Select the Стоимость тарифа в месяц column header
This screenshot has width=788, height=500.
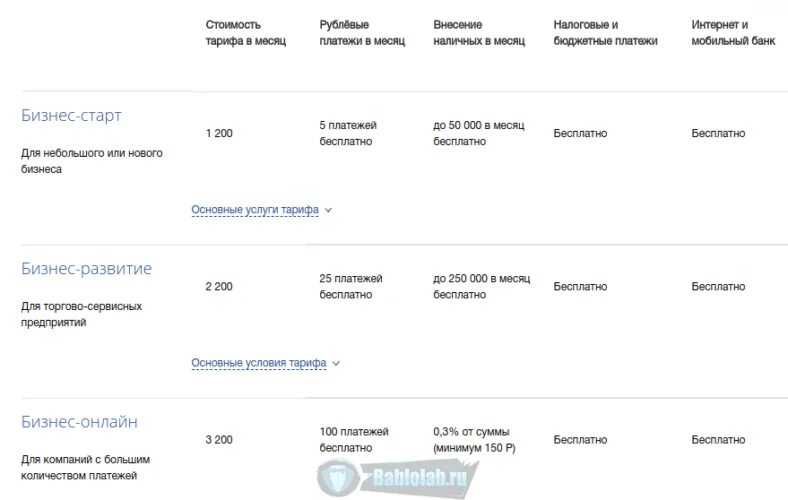coord(246,33)
